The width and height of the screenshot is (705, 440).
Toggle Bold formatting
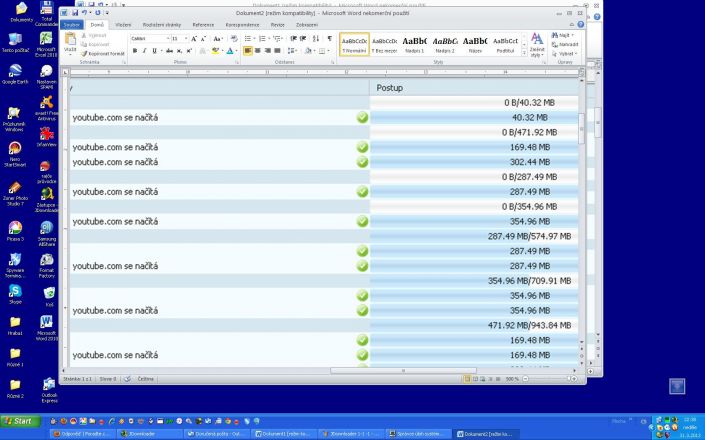pos(135,51)
